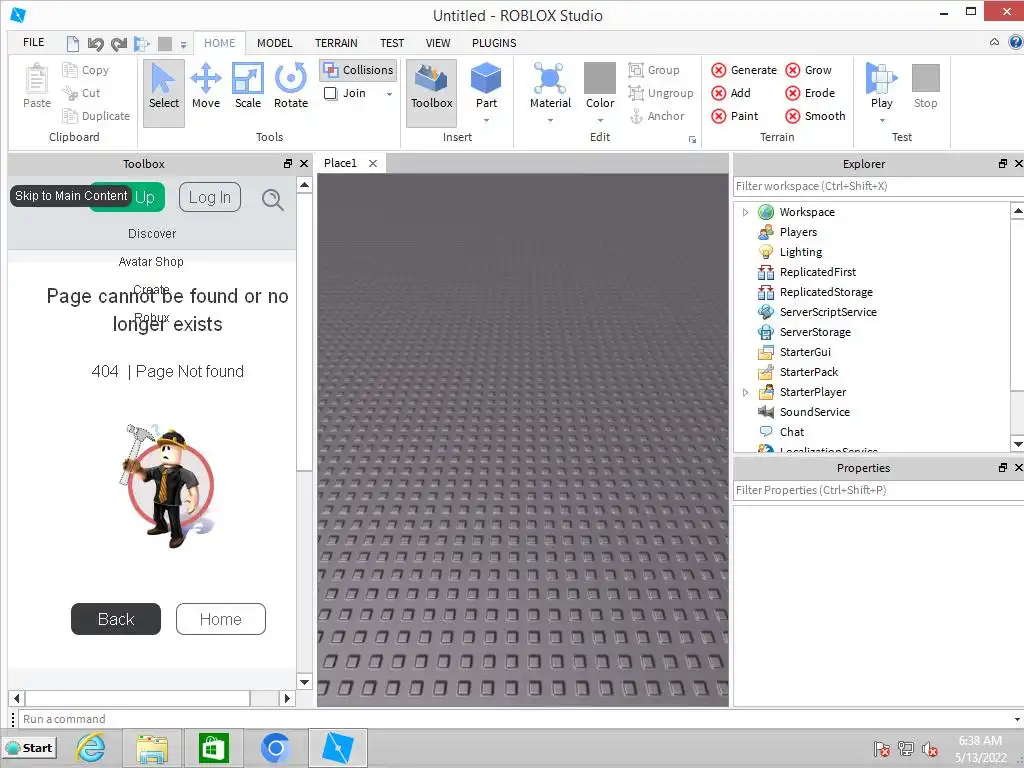Viewport: 1024px width, 768px height.
Task: Expand the StarterPlayer tree node
Action: 745,392
